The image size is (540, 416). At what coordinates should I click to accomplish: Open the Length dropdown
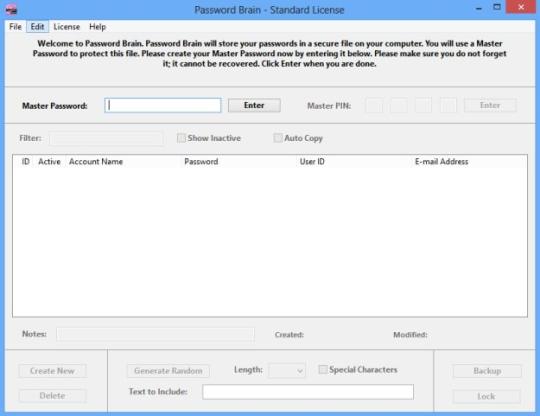287,371
